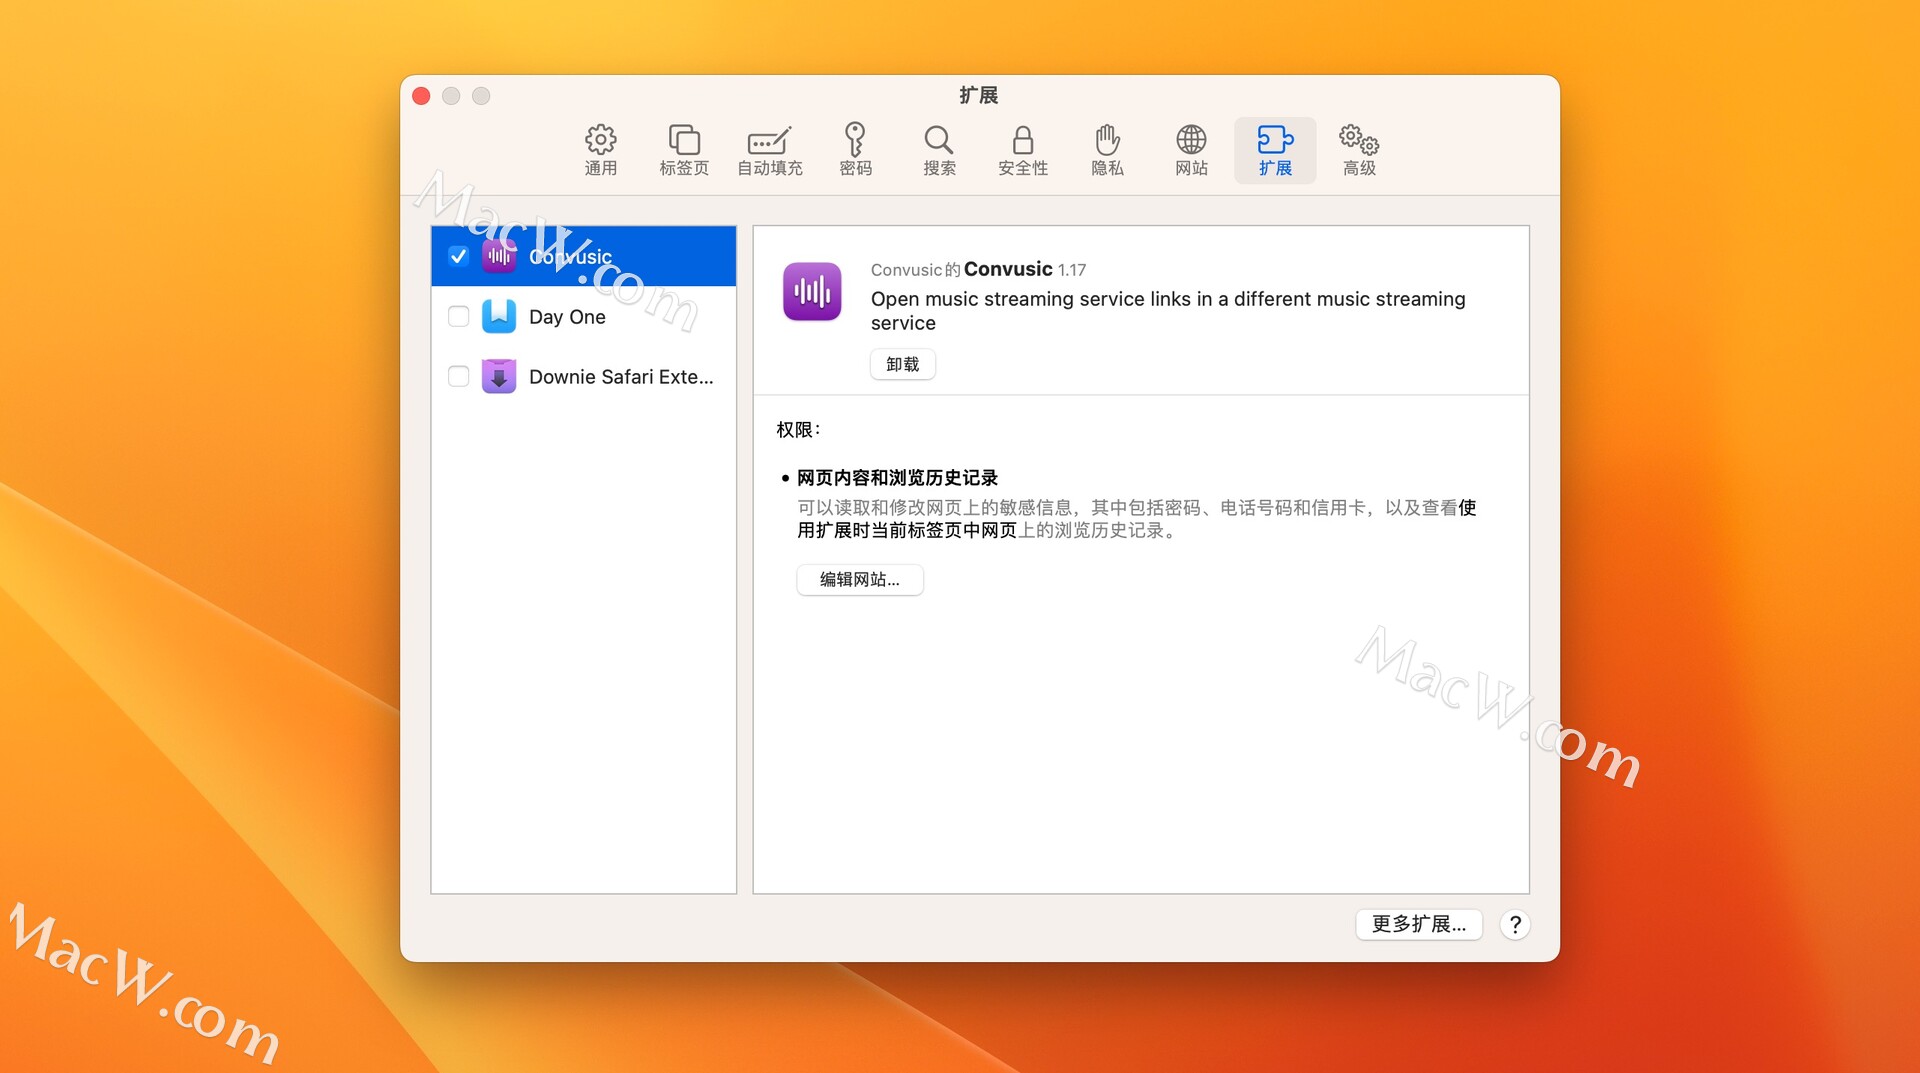Click the Day One extension icon
Viewport: 1920px width, 1073px height.
[x=499, y=317]
